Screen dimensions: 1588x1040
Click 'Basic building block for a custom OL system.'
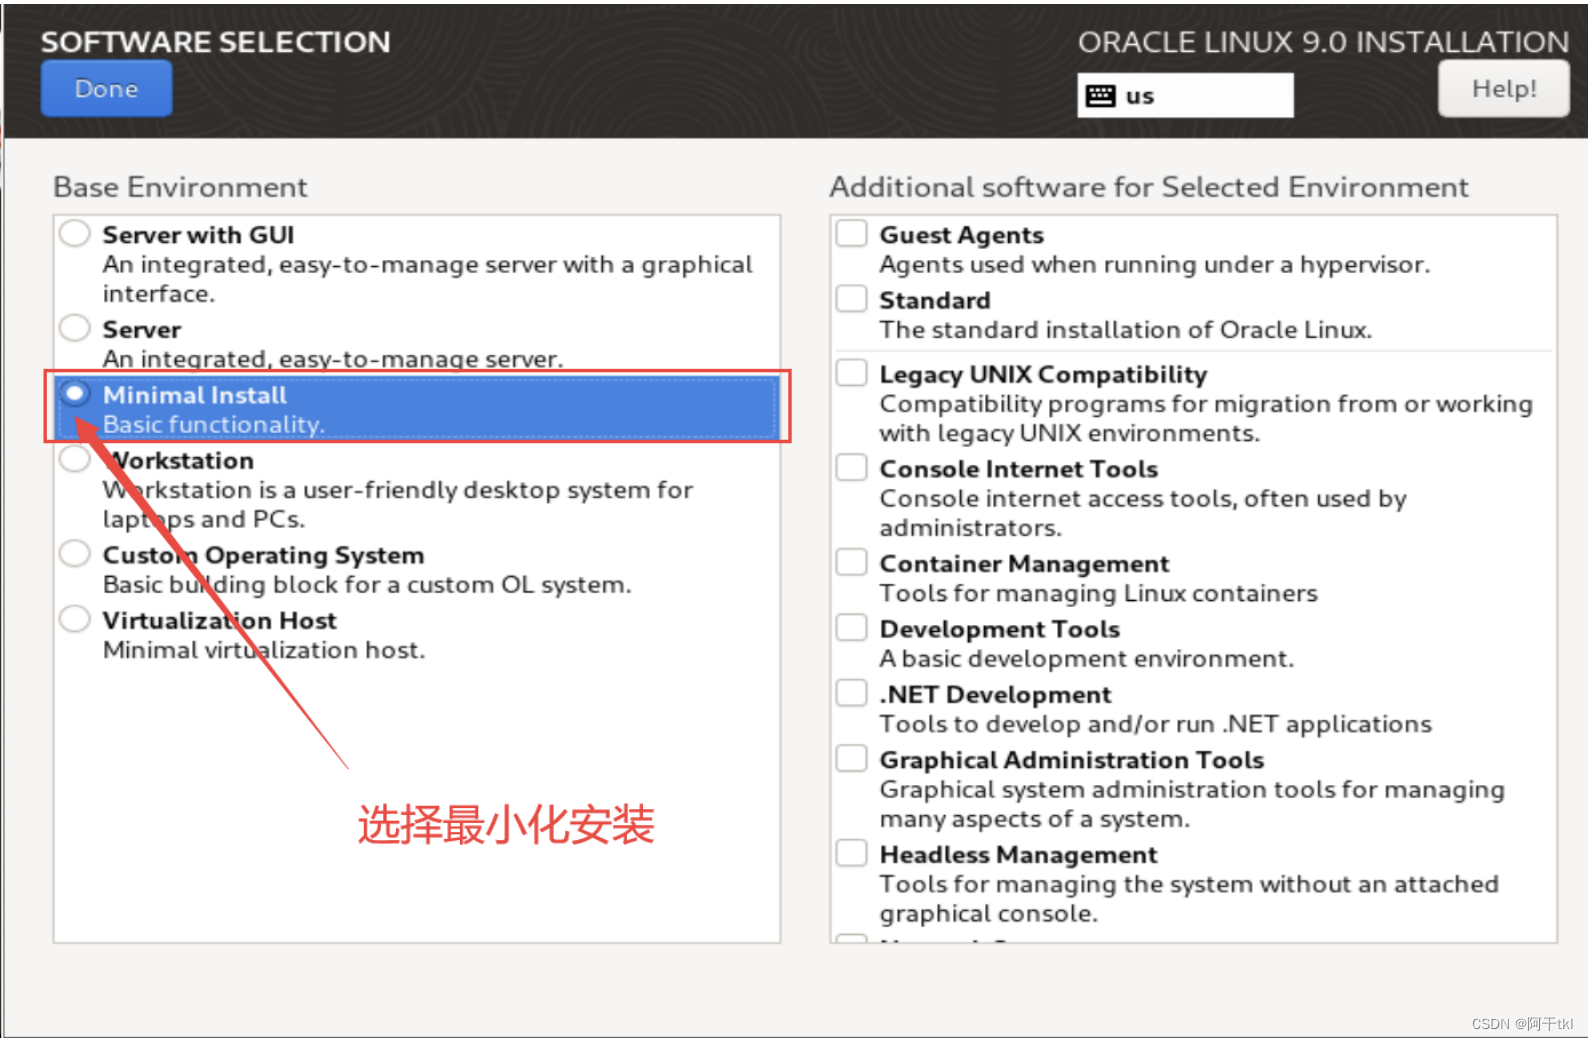click(367, 584)
